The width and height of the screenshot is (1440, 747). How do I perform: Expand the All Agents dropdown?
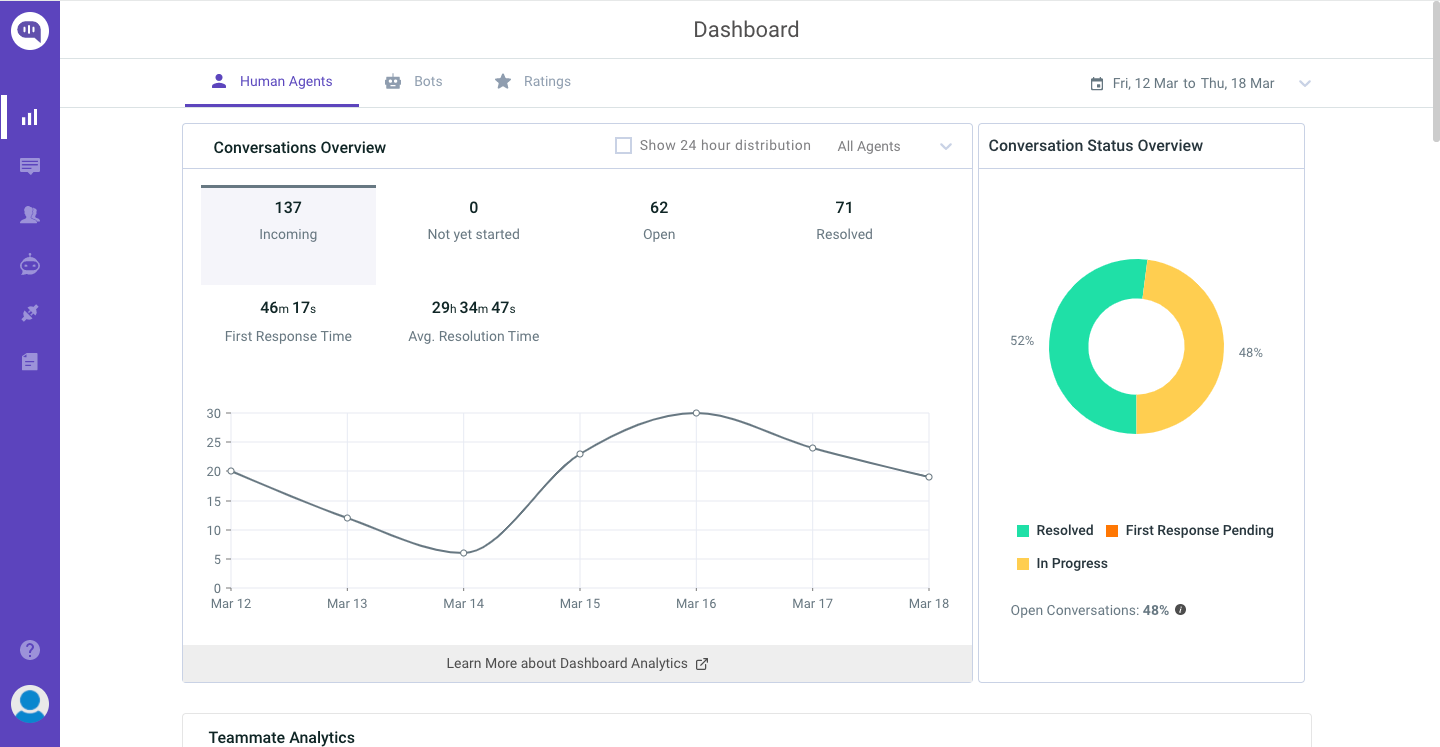894,147
